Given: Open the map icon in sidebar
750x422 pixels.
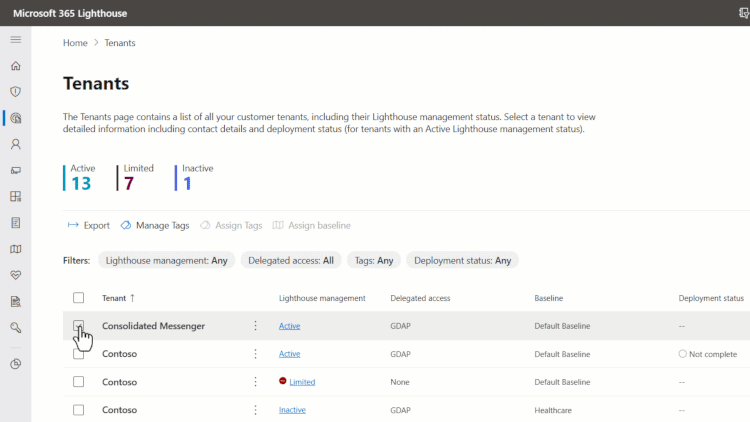Looking at the screenshot, I should (x=15, y=248).
